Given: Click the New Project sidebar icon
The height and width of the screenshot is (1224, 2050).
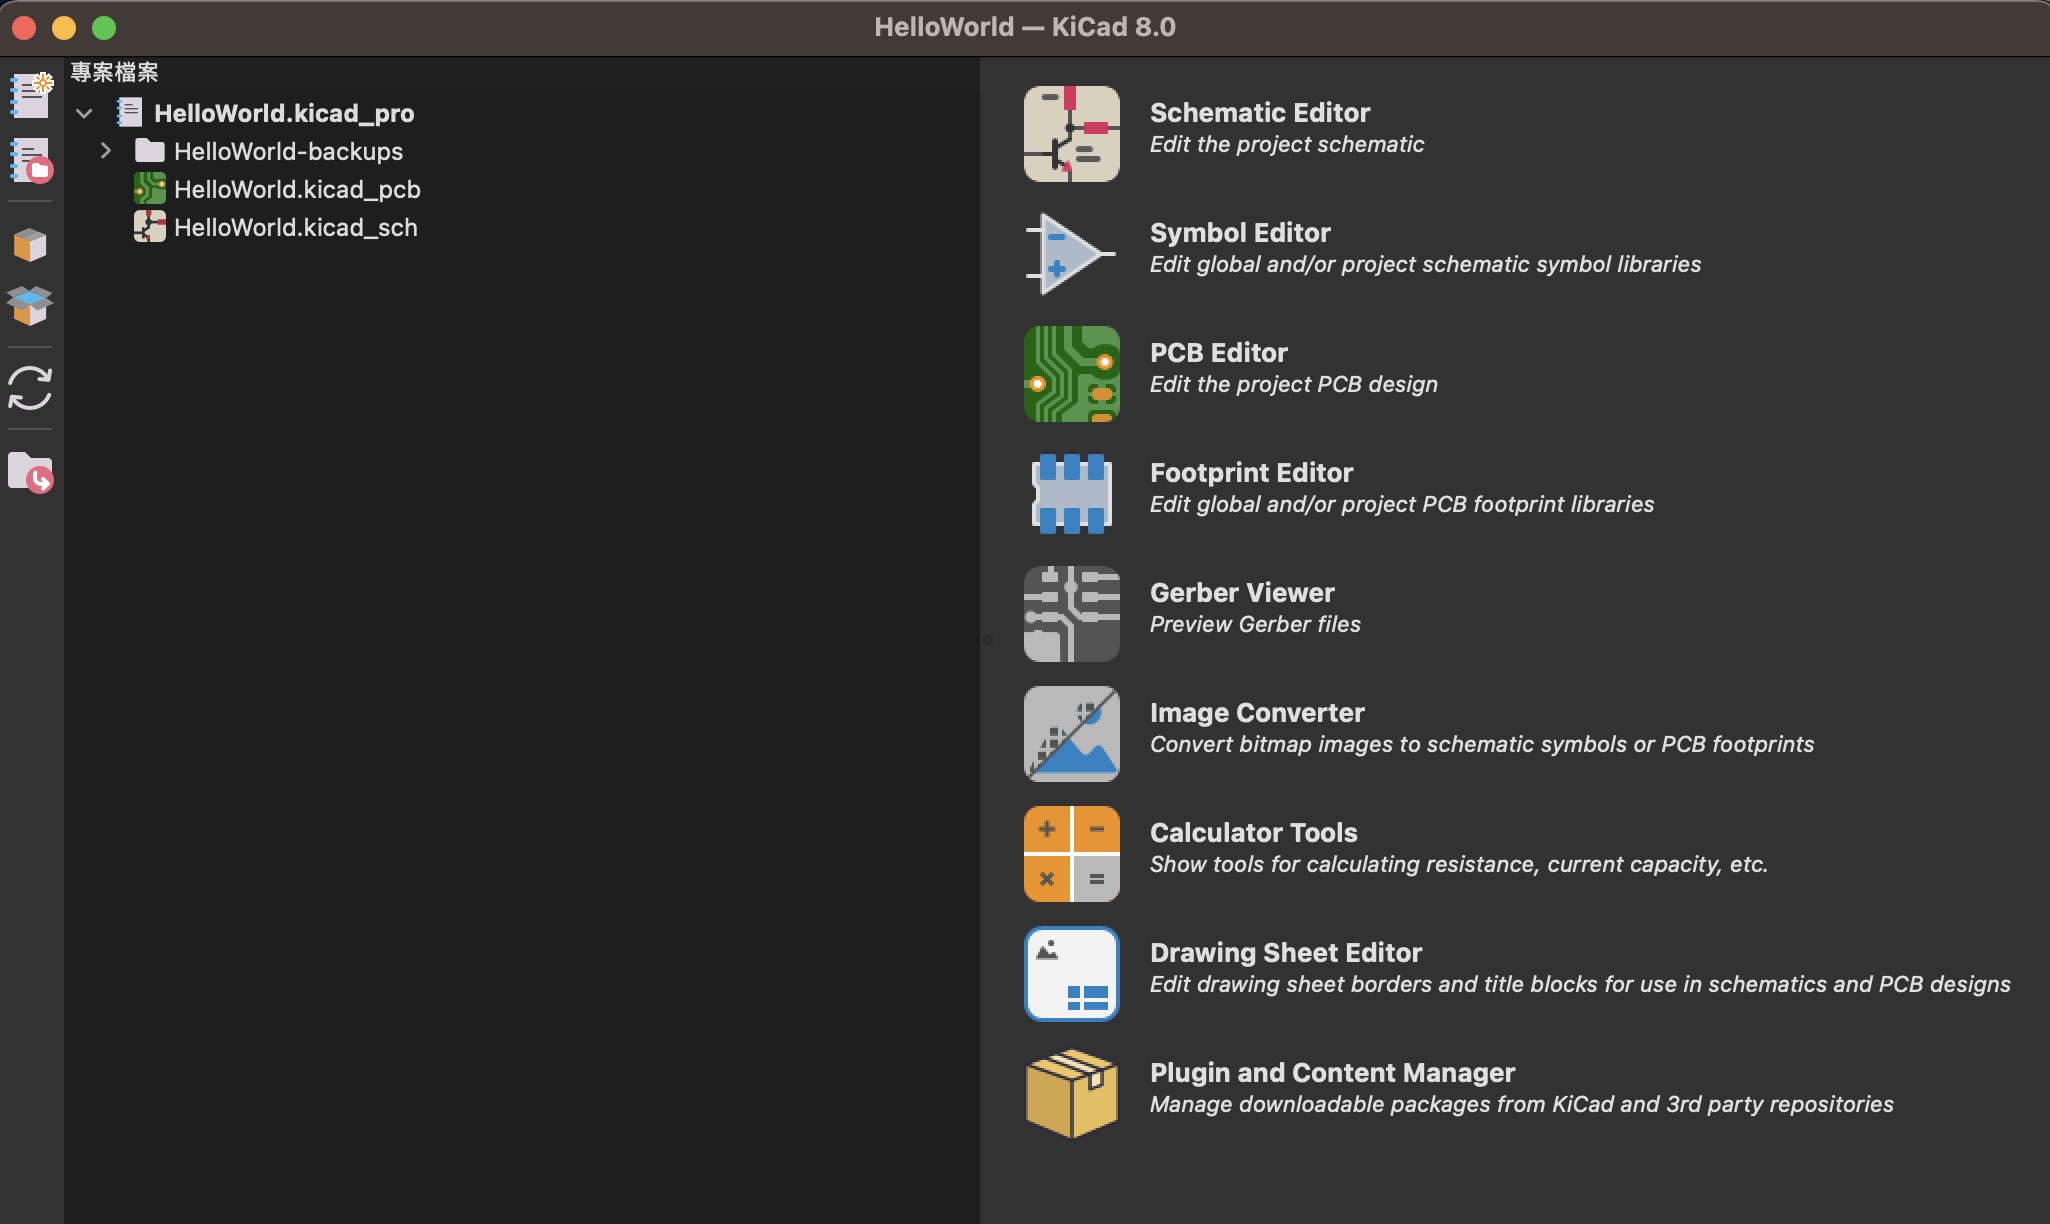Looking at the screenshot, I should click(x=30, y=95).
